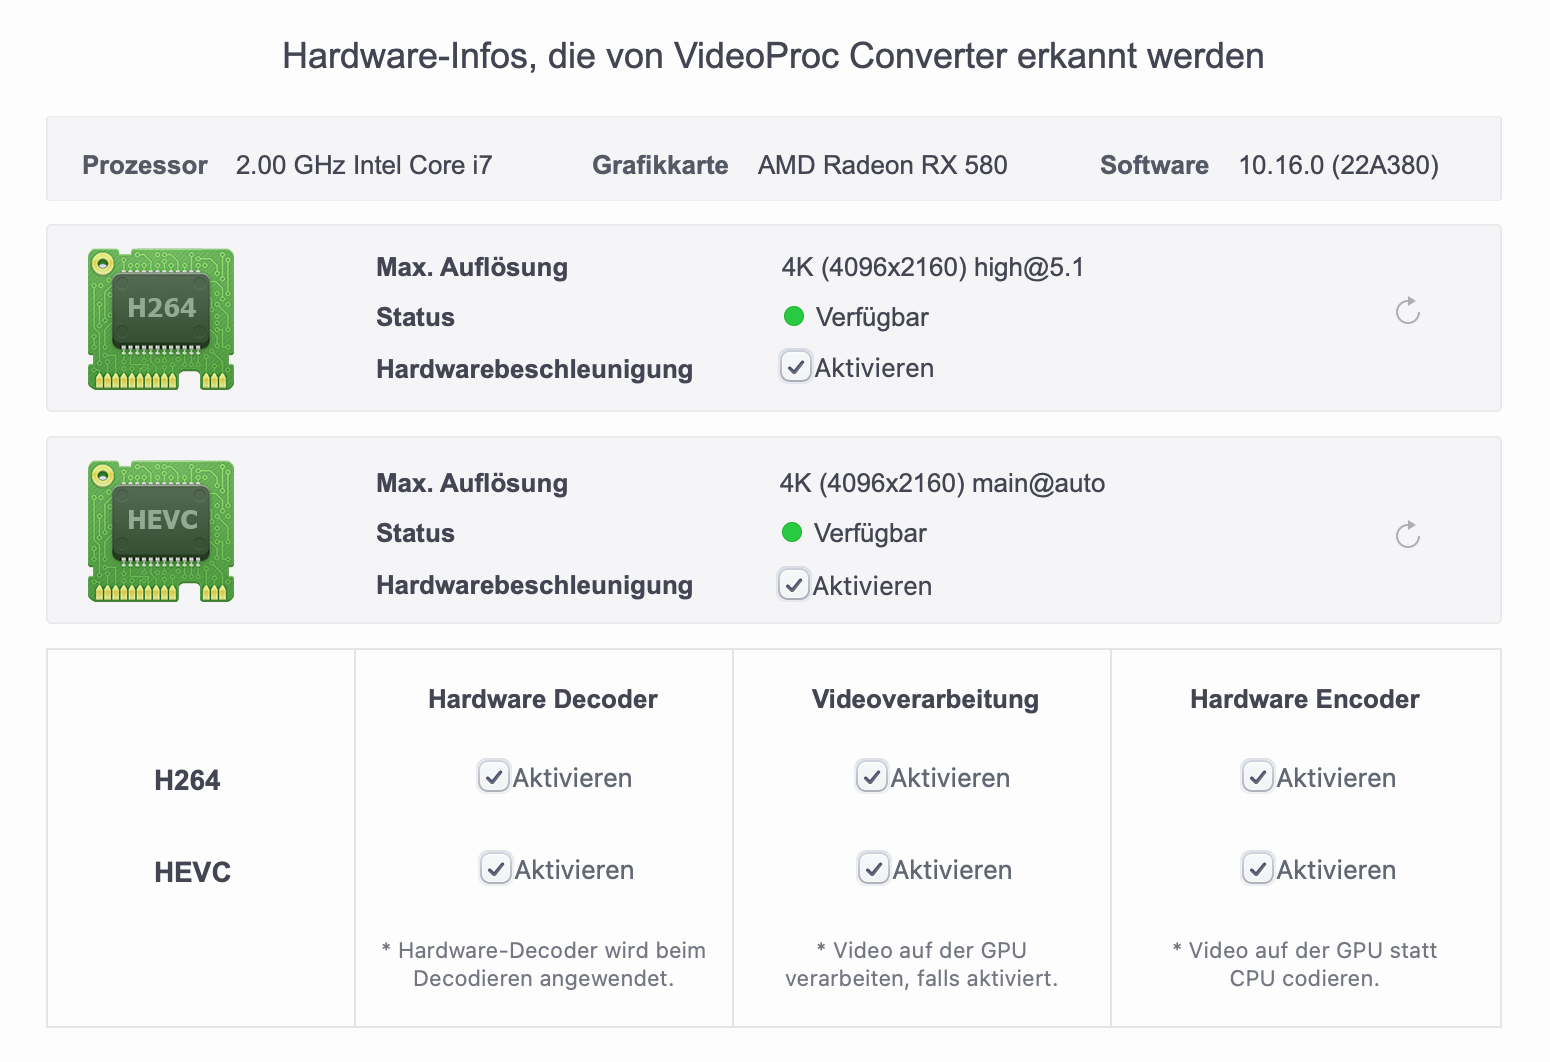Click the green HEVC status indicator
1550x1062 pixels.
tap(792, 533)
